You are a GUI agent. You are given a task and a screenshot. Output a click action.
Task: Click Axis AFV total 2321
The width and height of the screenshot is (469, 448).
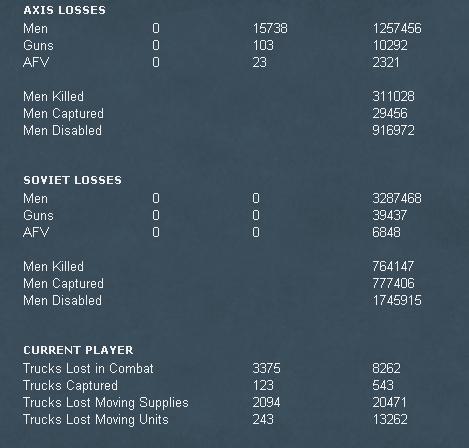coord(386,62)
